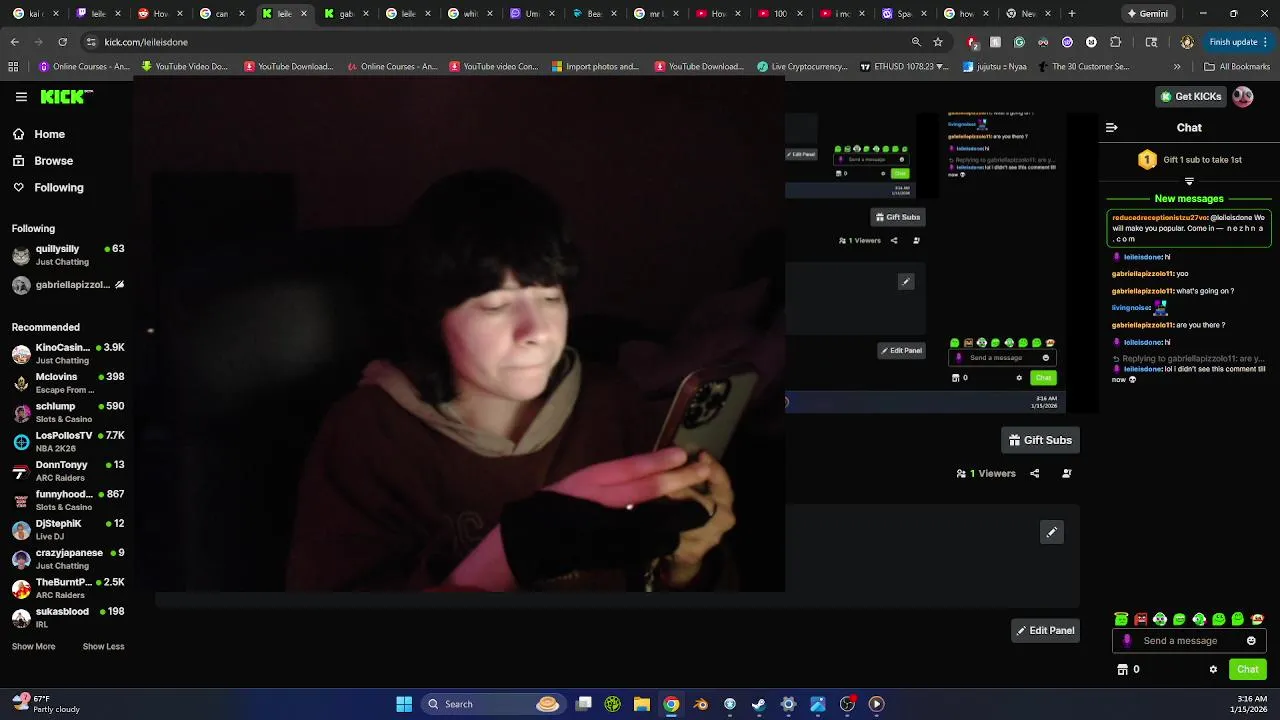Expand the gift leaderboard chevron
The image size is (1280, 720).
(1189, 181)
